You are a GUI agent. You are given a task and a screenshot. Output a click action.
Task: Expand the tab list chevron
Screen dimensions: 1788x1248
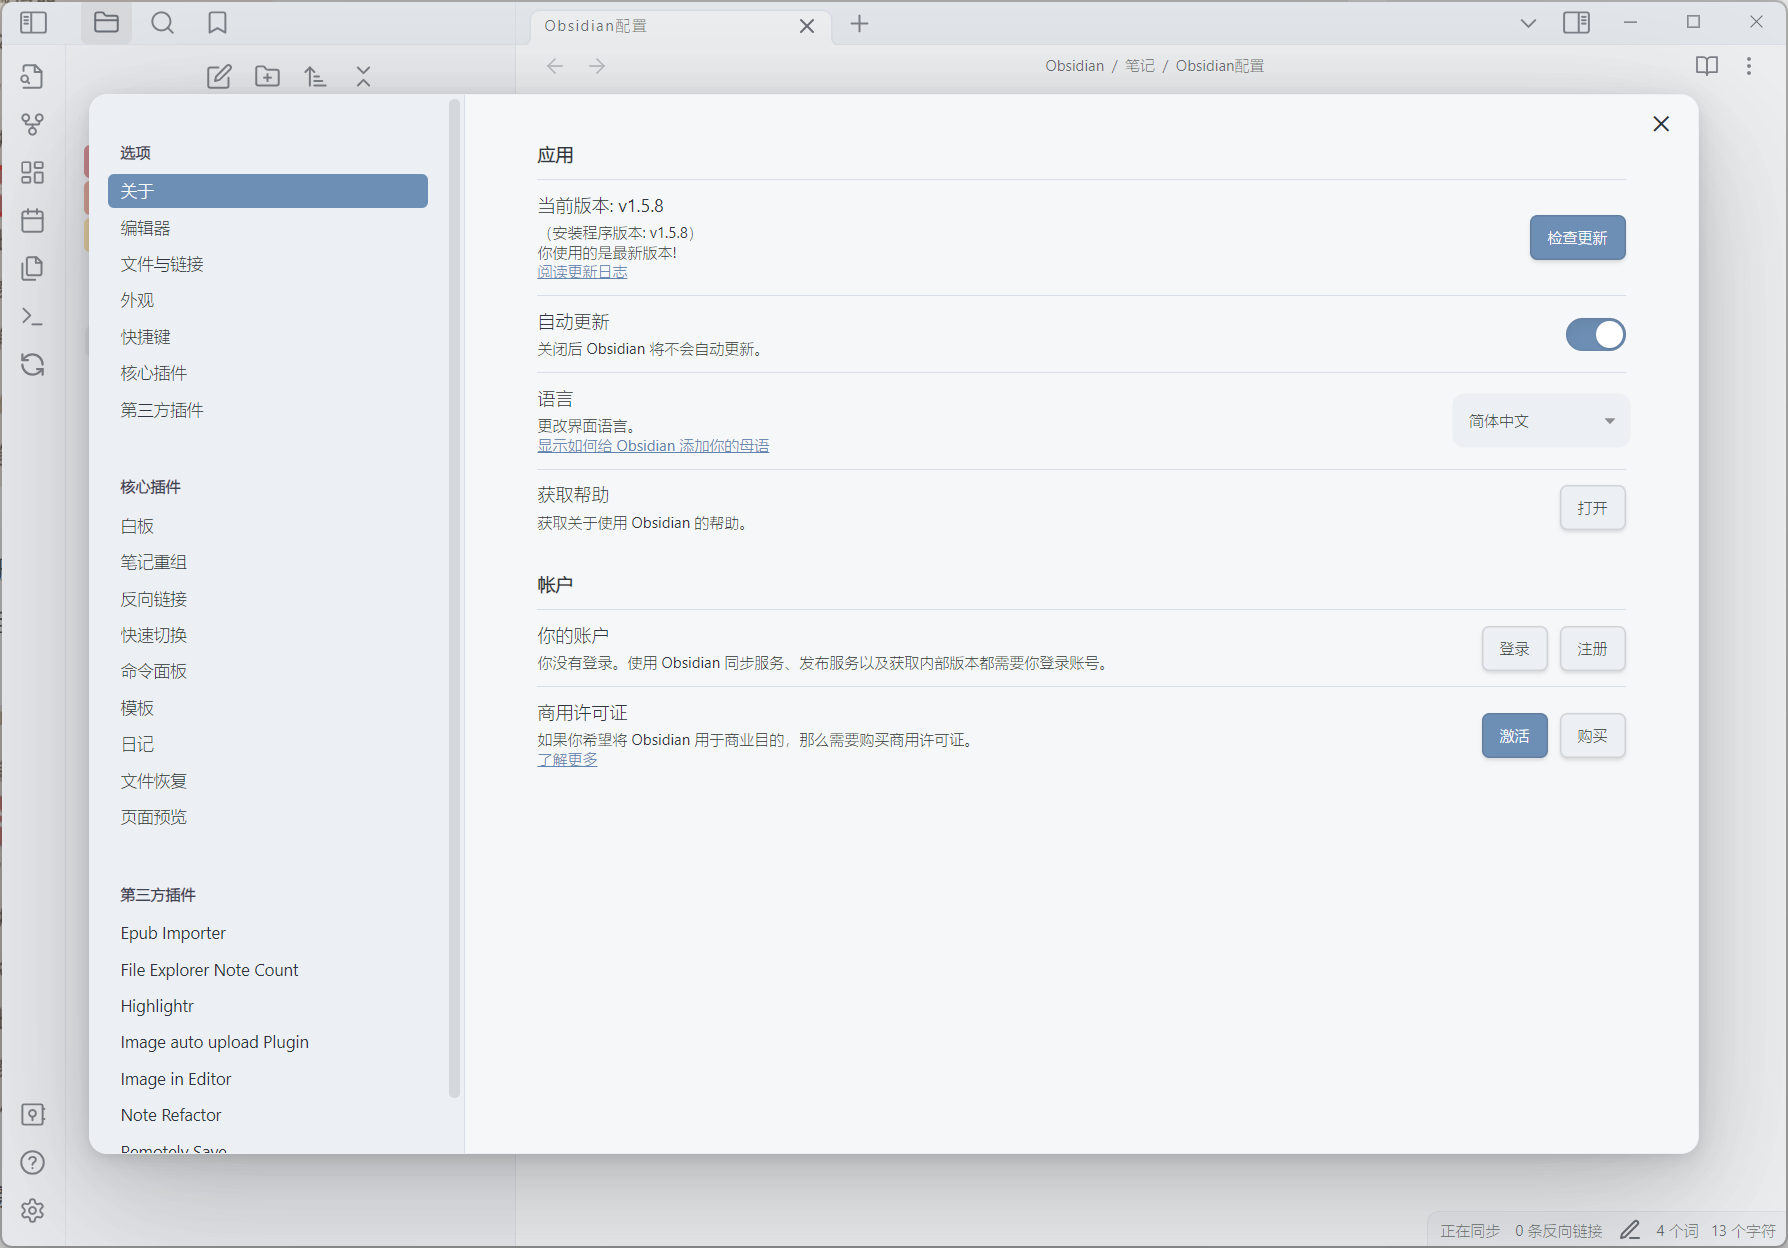[x=1528, y=23]
